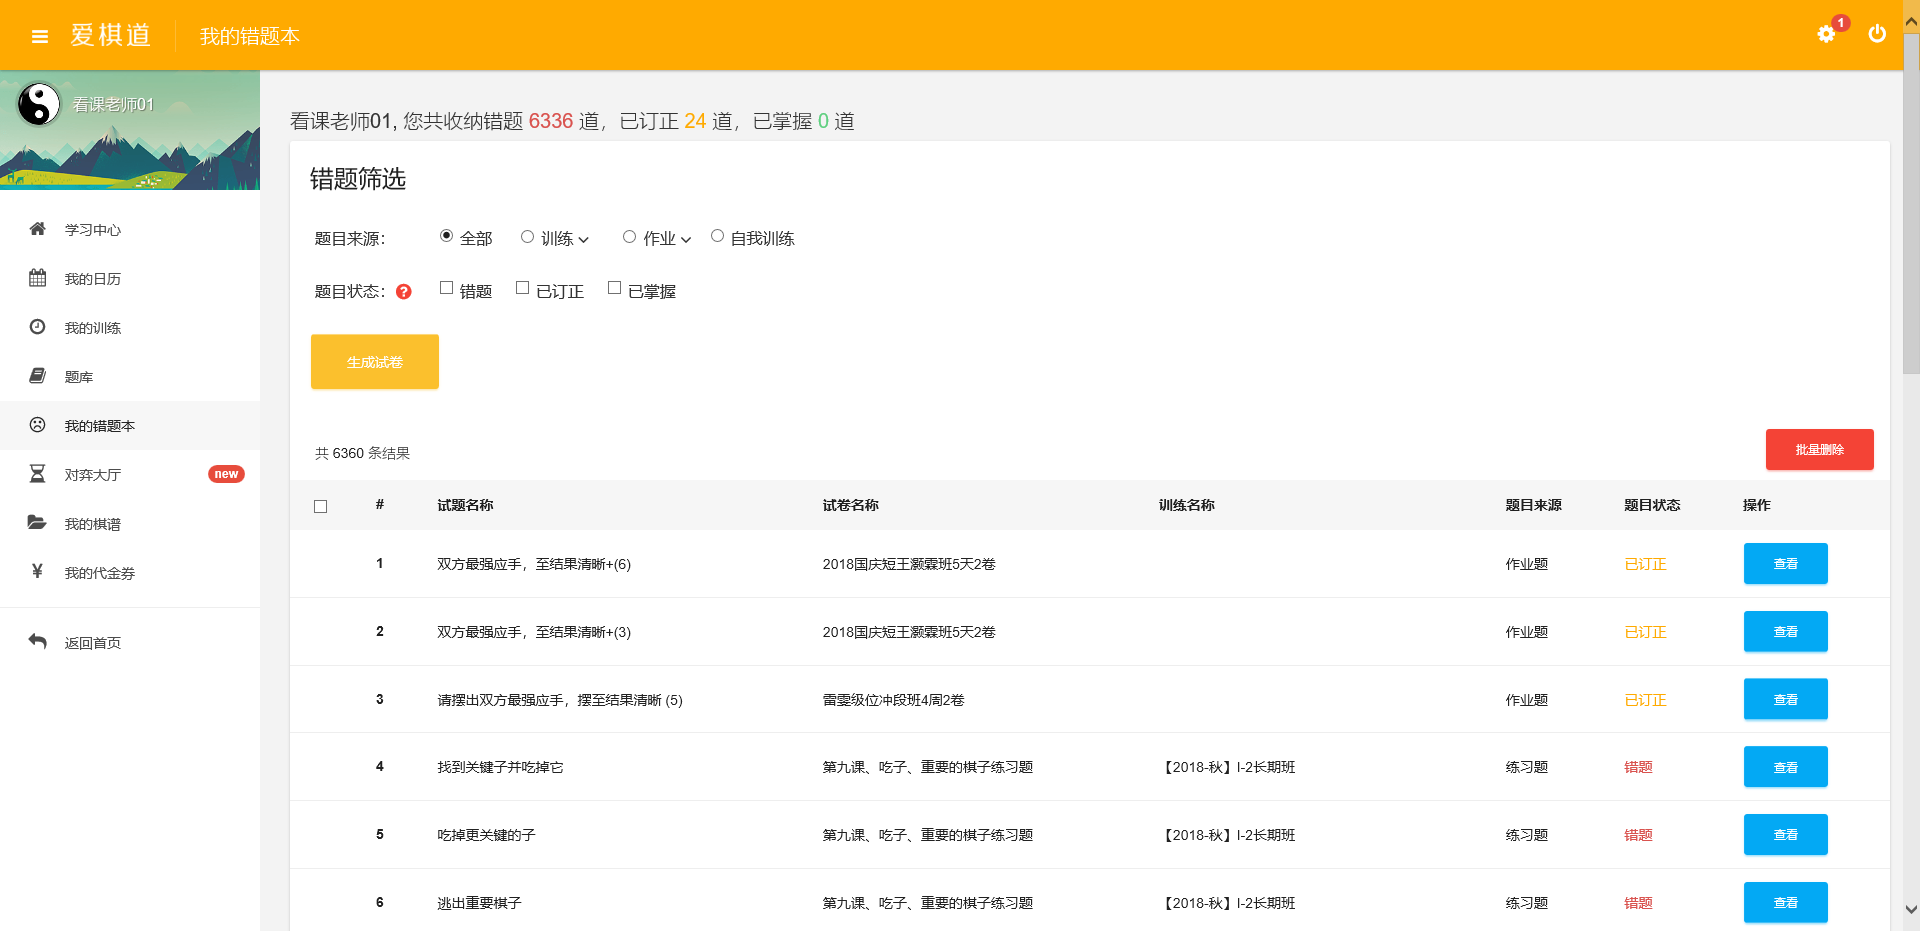This screenshot has width=1920, height=931.
Task: Toggle the select-all checkbox in table header
Action: 321,506
